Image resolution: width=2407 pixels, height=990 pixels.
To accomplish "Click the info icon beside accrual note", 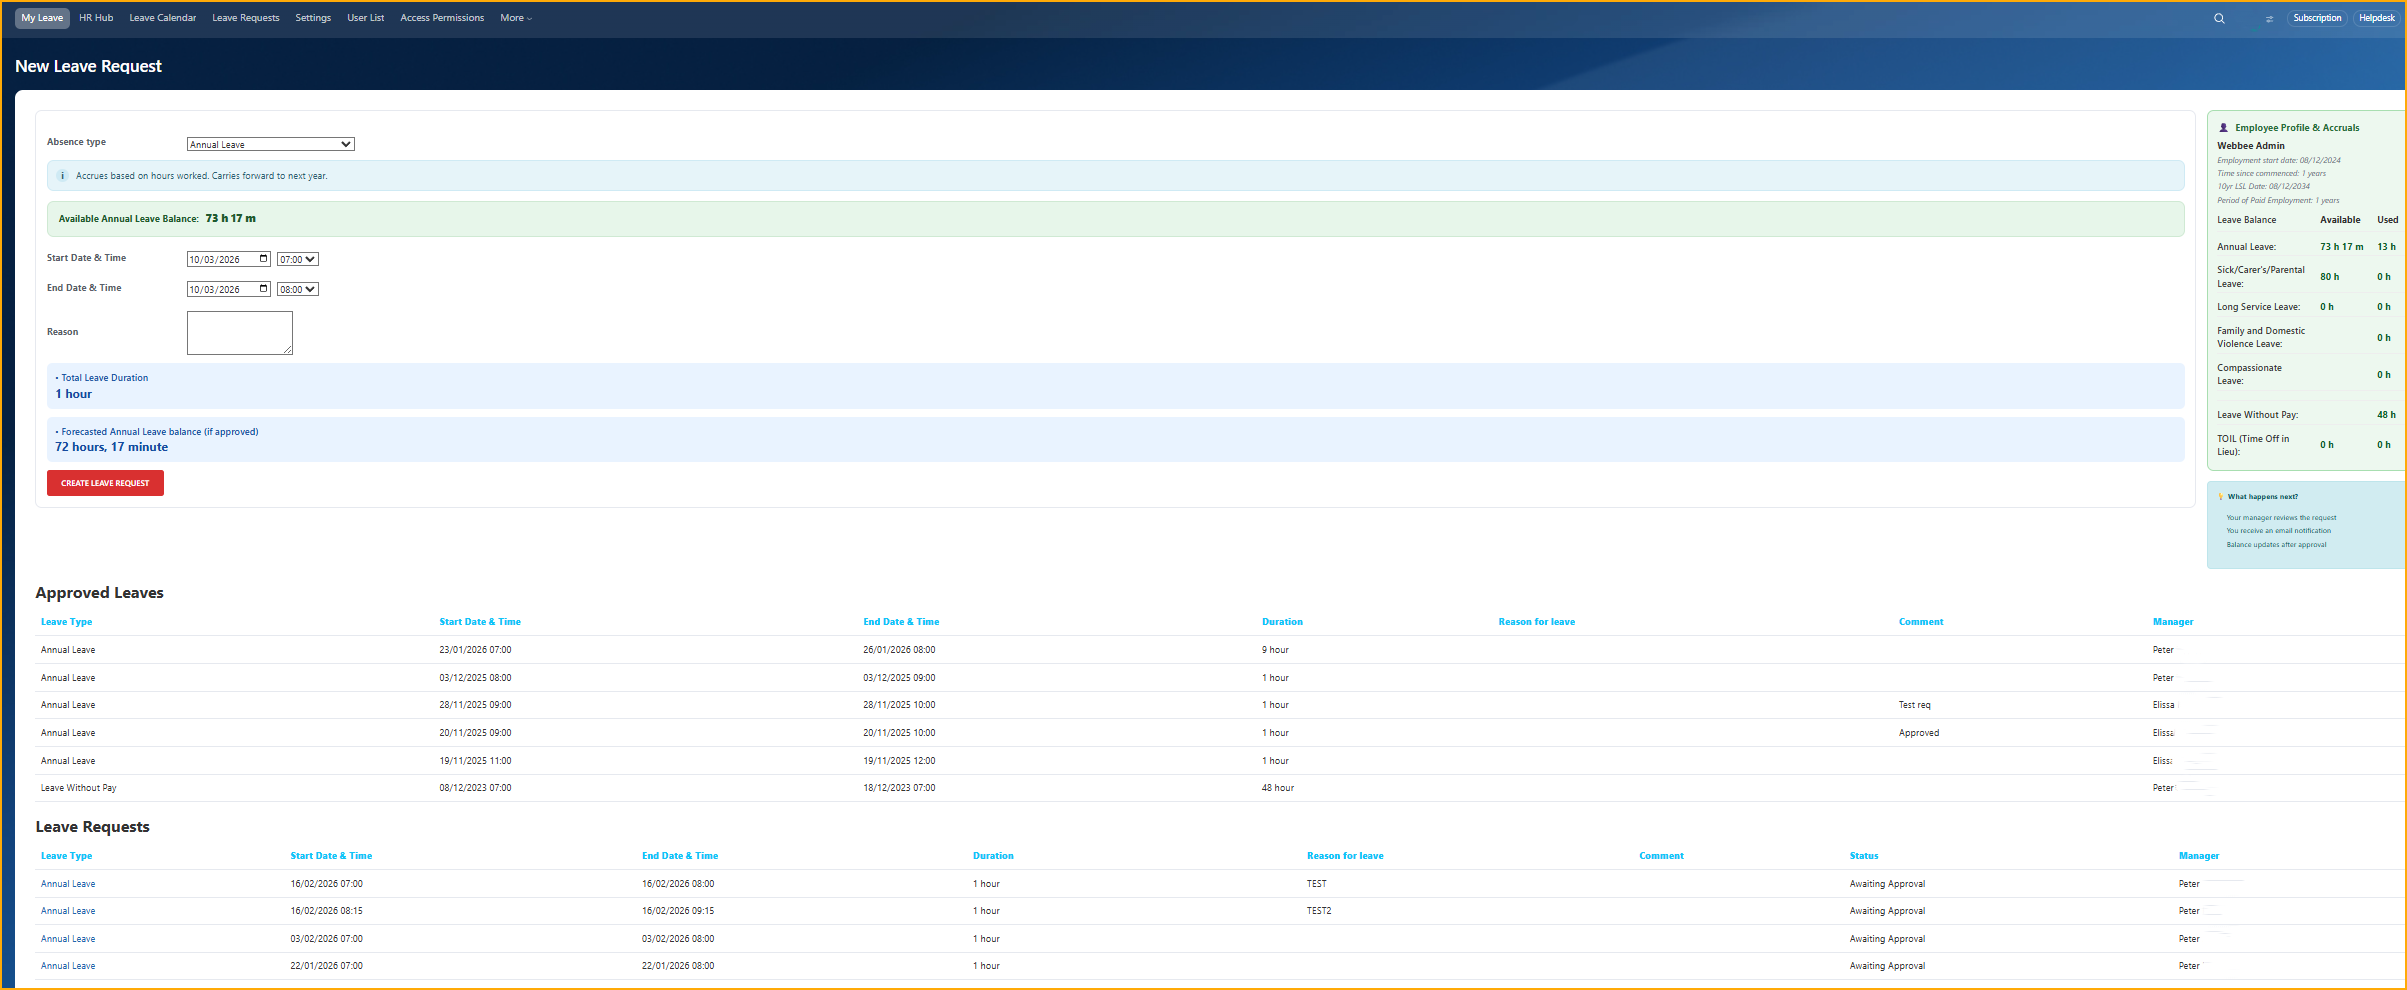I will click(62, 176).
